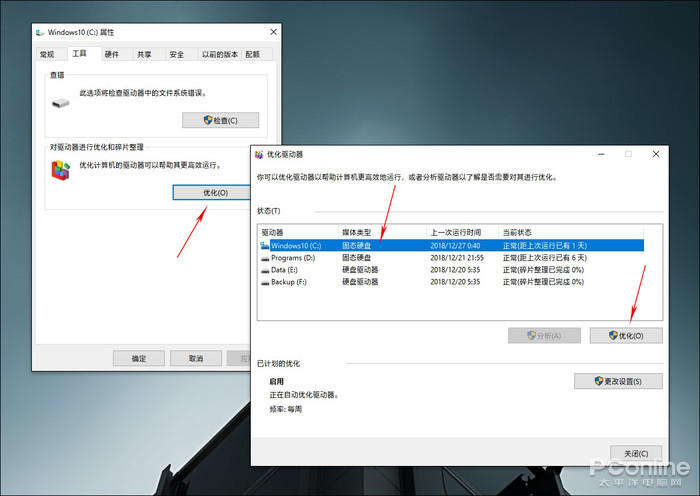700x496 pixels.
Task: Click 硬盘驱动器 media type for Data (E:)
Action: click(360, 270)
